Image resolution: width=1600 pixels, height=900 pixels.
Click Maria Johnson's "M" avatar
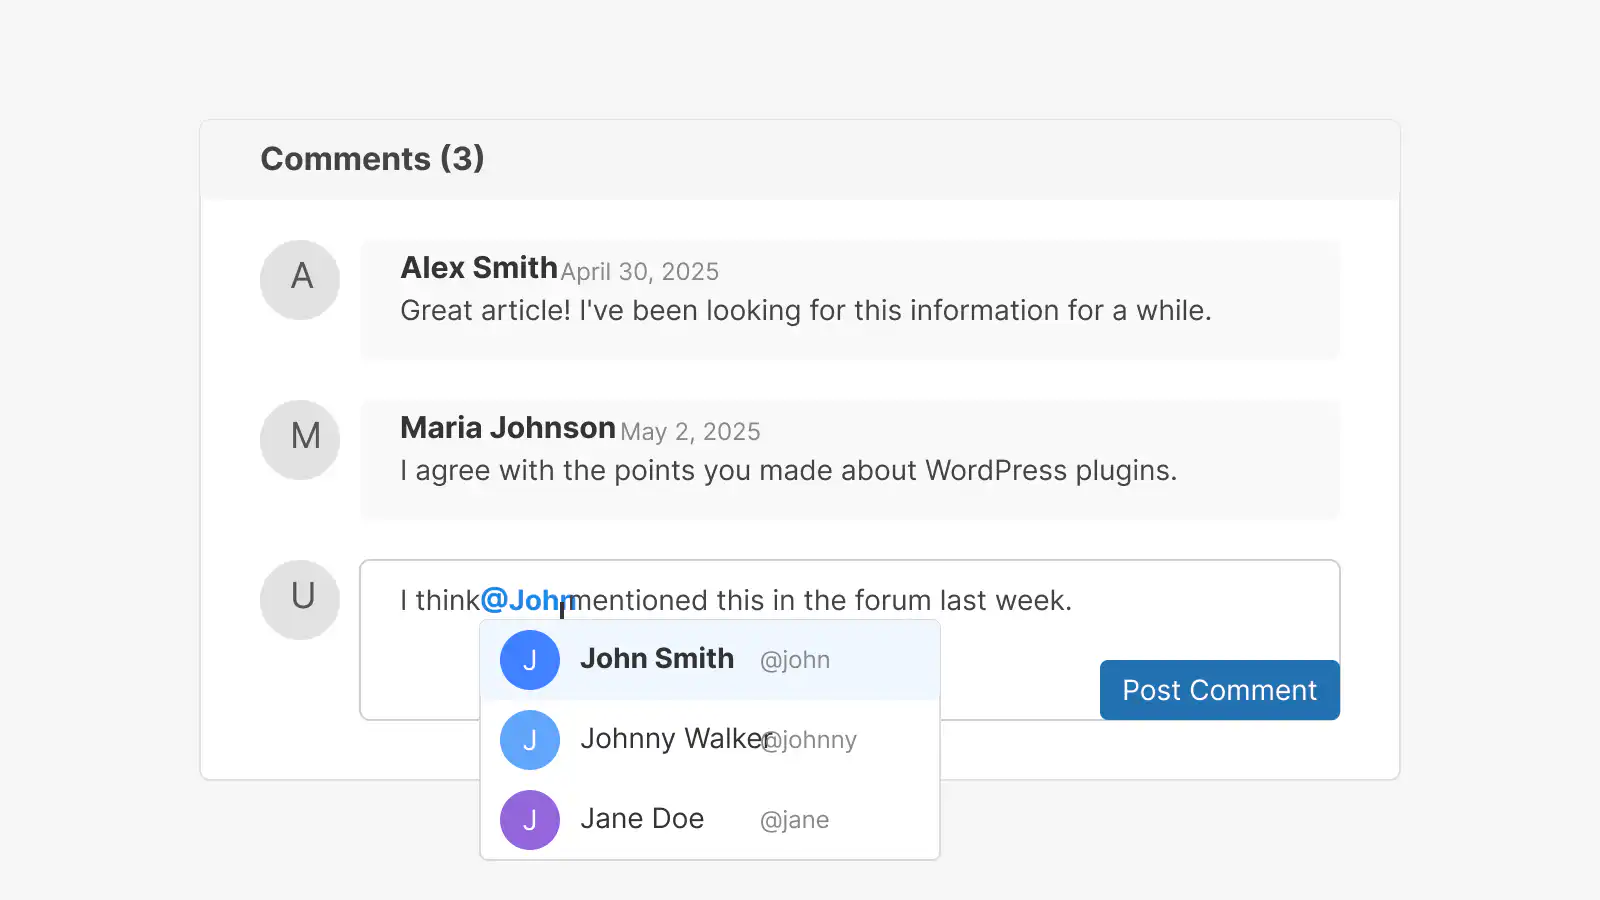(300, 440)
